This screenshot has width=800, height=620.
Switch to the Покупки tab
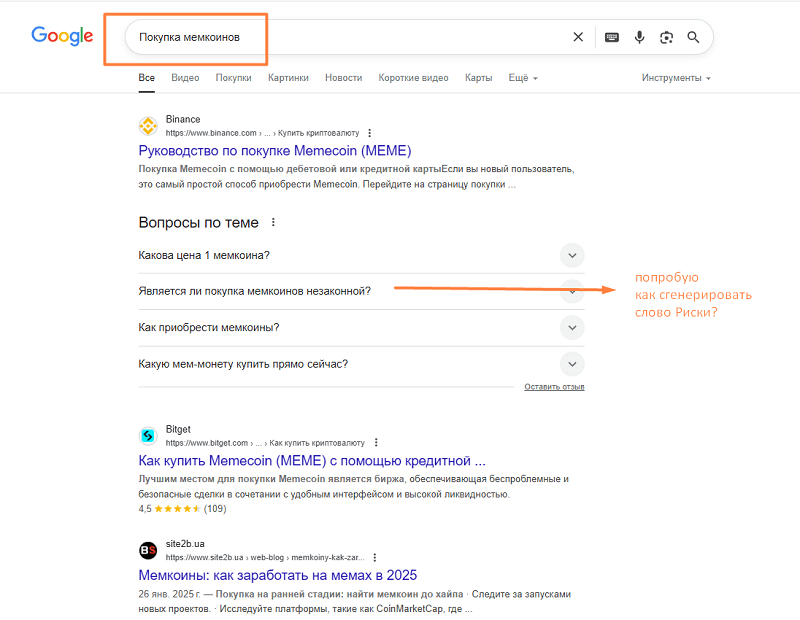(234, 78)
